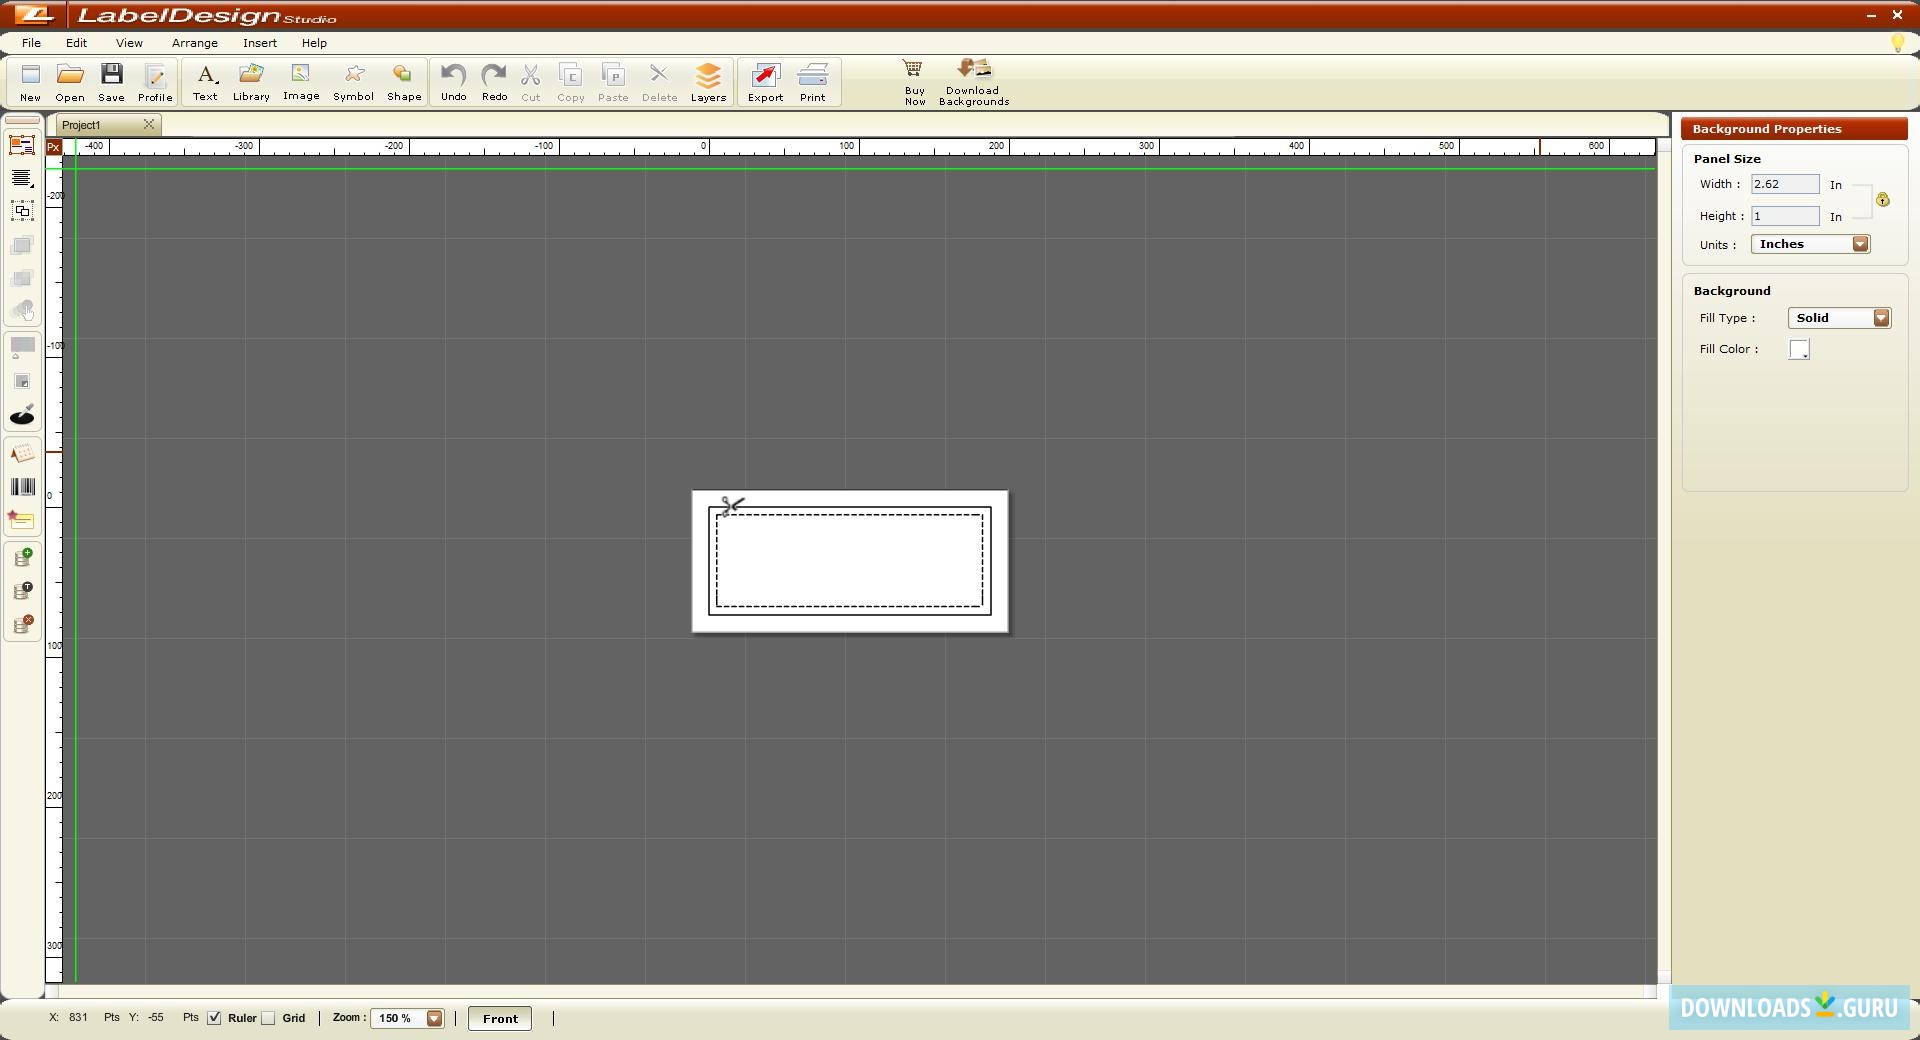
Task: Open the label Profile settings
Action: tap(155, 82)
